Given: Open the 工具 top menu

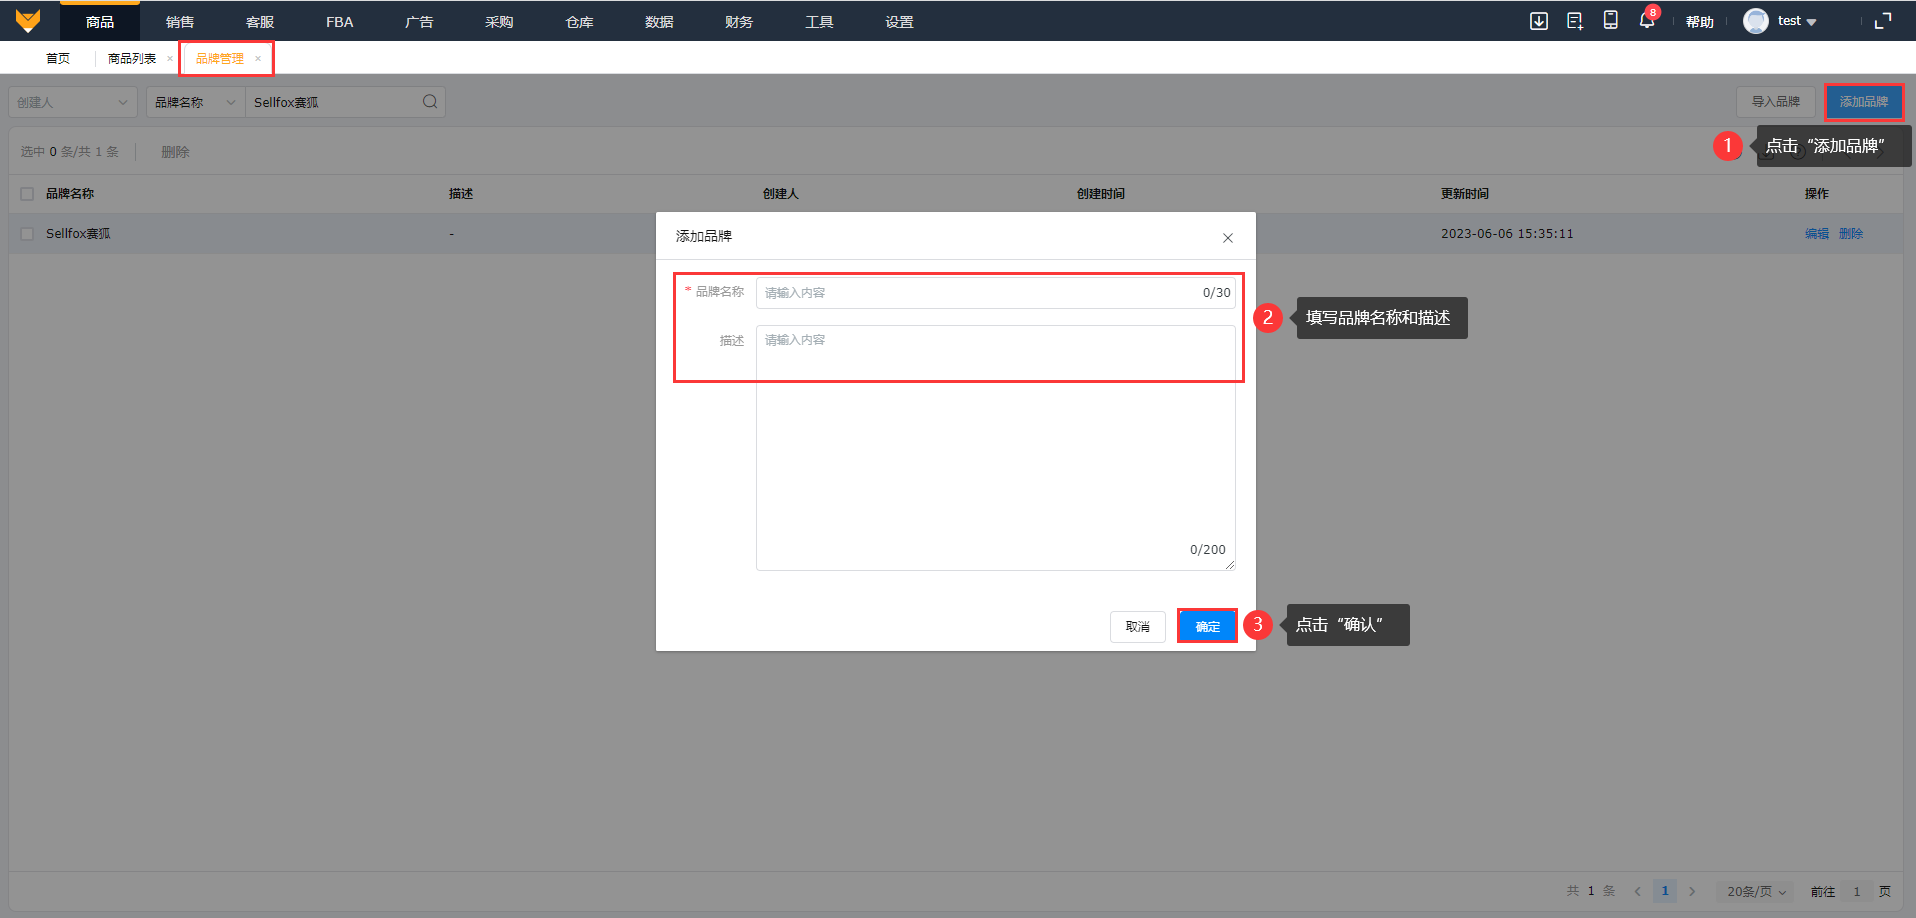Looking at the screenshot, I should [819, 22].
